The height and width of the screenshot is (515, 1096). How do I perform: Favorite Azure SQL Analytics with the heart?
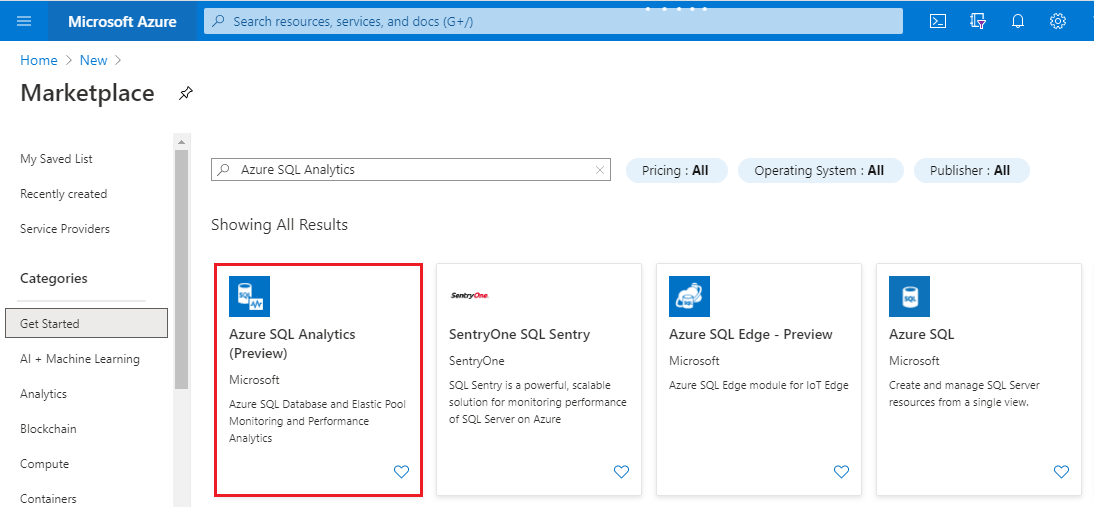click(401, 472)
